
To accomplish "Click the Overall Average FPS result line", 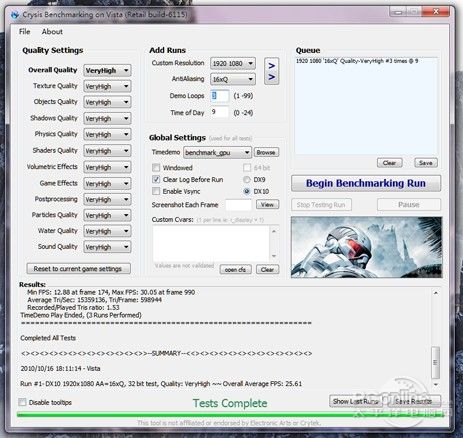I will (x=161, y=384).
